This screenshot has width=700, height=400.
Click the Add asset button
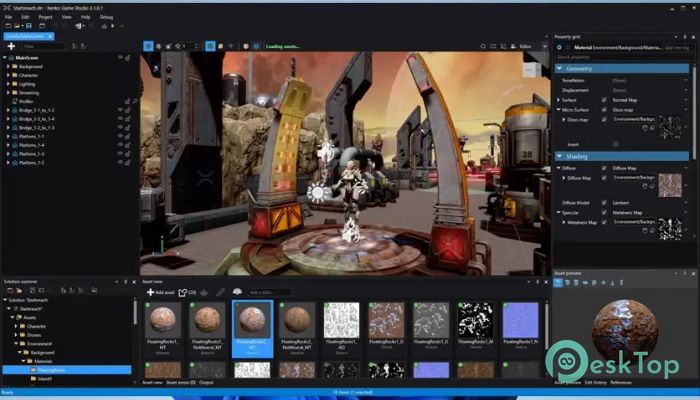pos(160,292)
